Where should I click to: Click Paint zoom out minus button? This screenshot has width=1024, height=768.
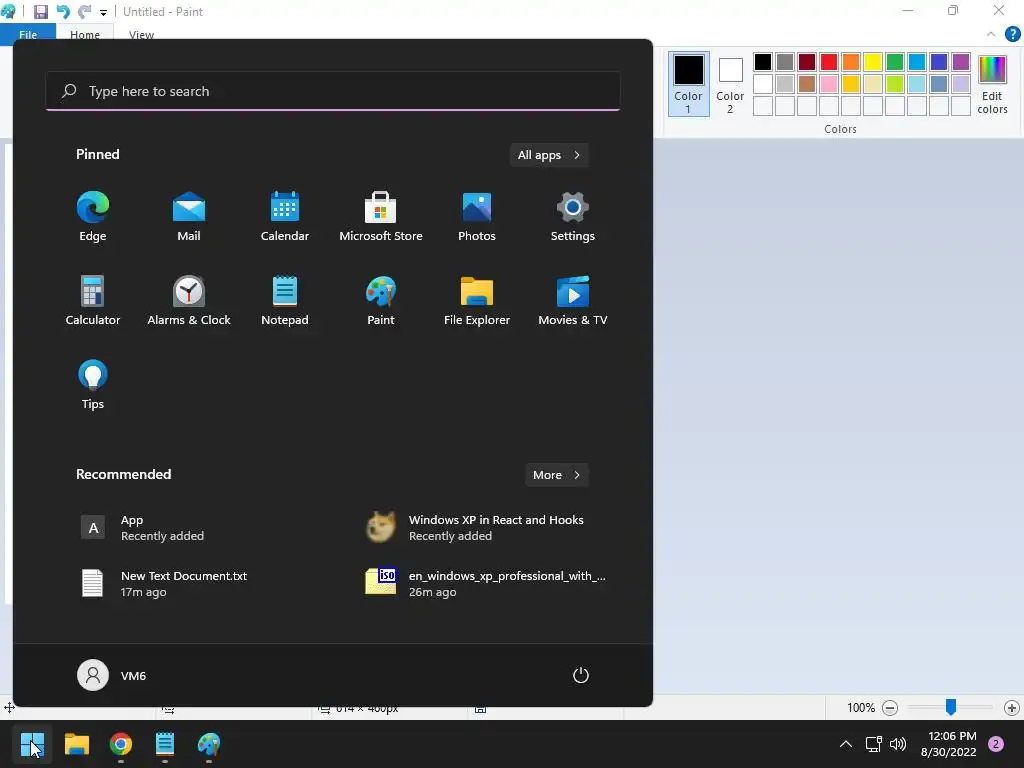(x=889, y=707)
